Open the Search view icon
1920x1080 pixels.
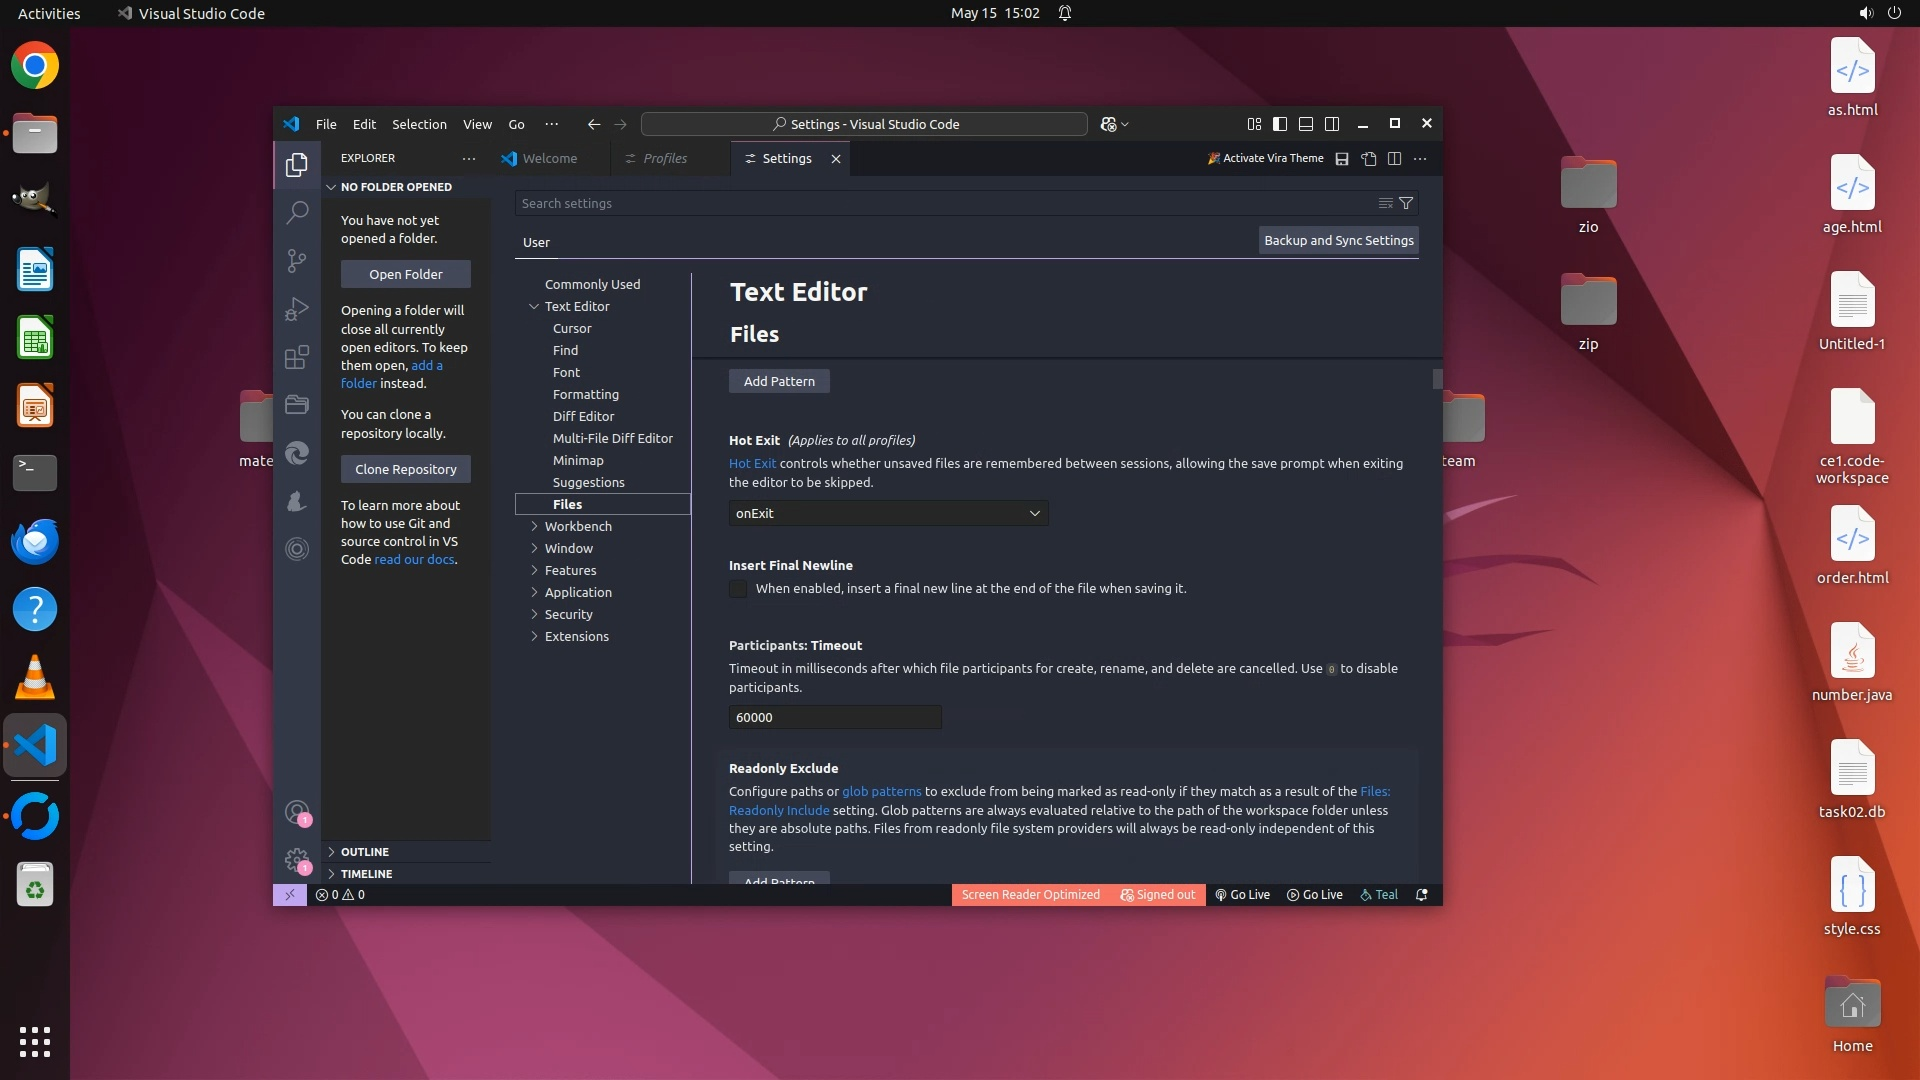(x=297, y=213)
